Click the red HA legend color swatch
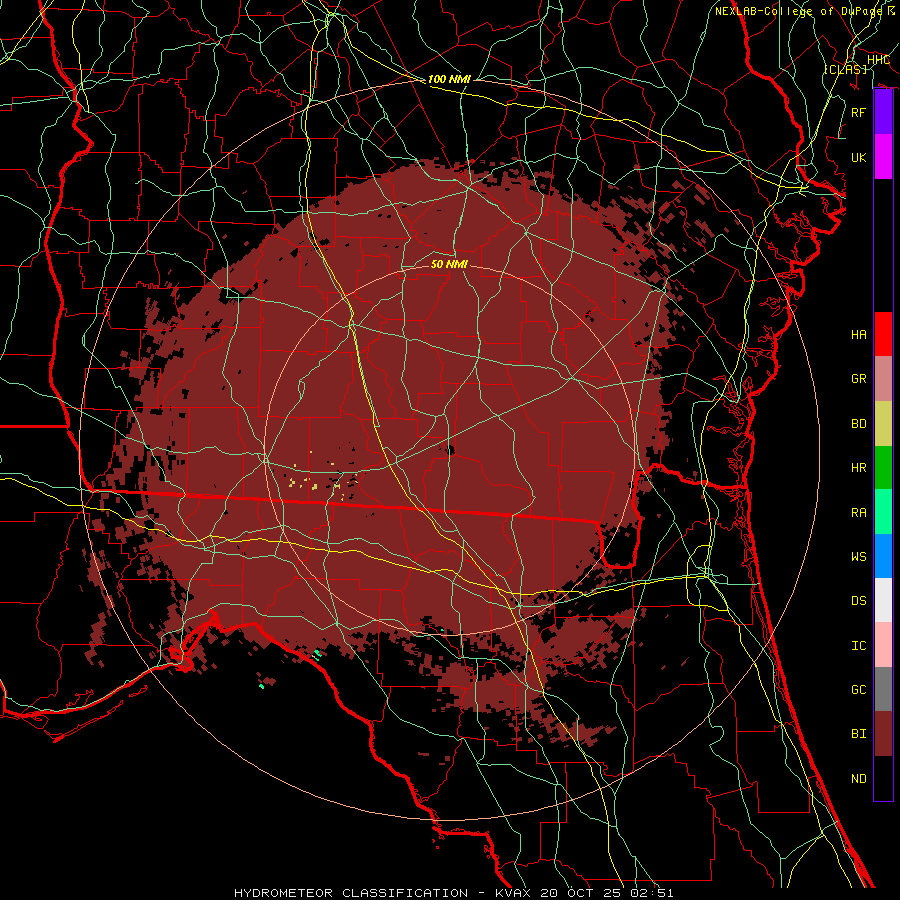 click(x=883, y=334)
